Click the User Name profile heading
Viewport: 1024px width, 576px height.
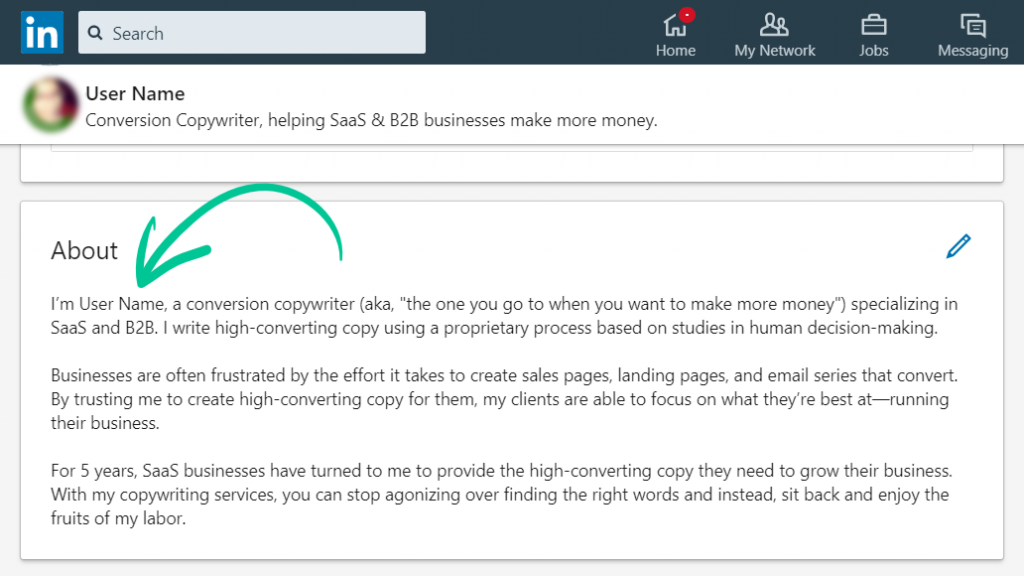[135, 93]
